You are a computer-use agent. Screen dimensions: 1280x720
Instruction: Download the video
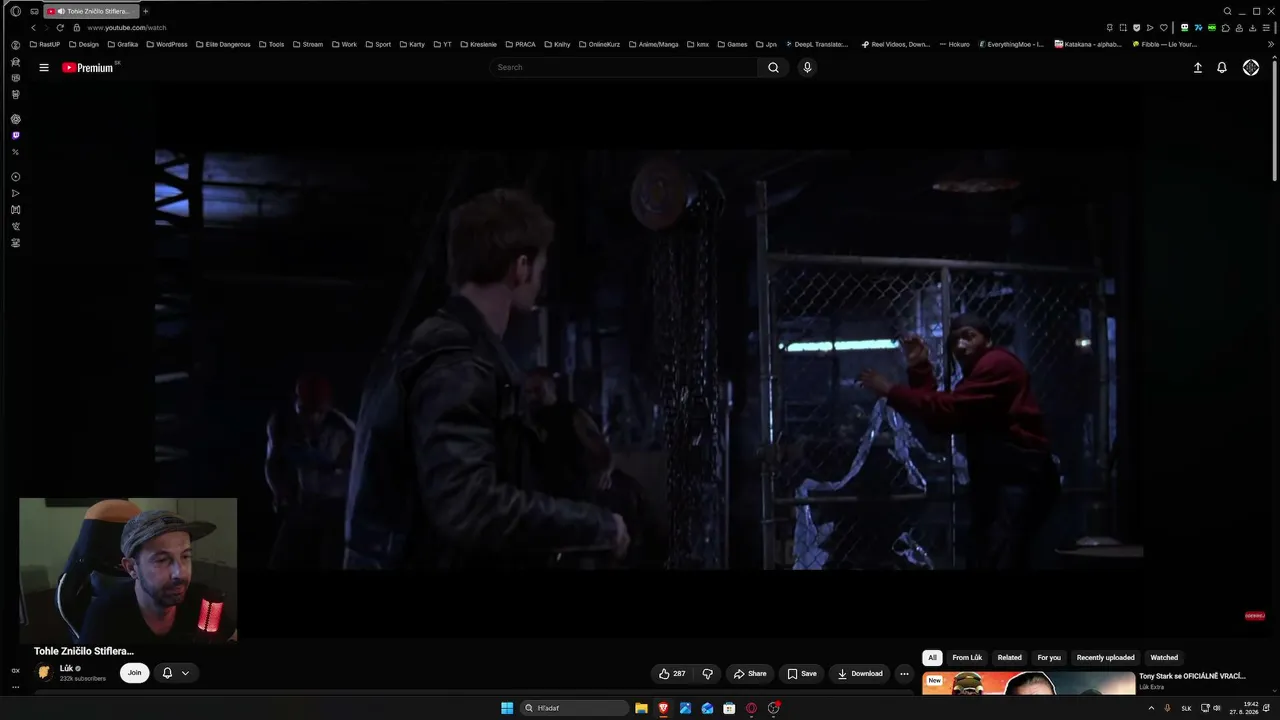point(860,674)
